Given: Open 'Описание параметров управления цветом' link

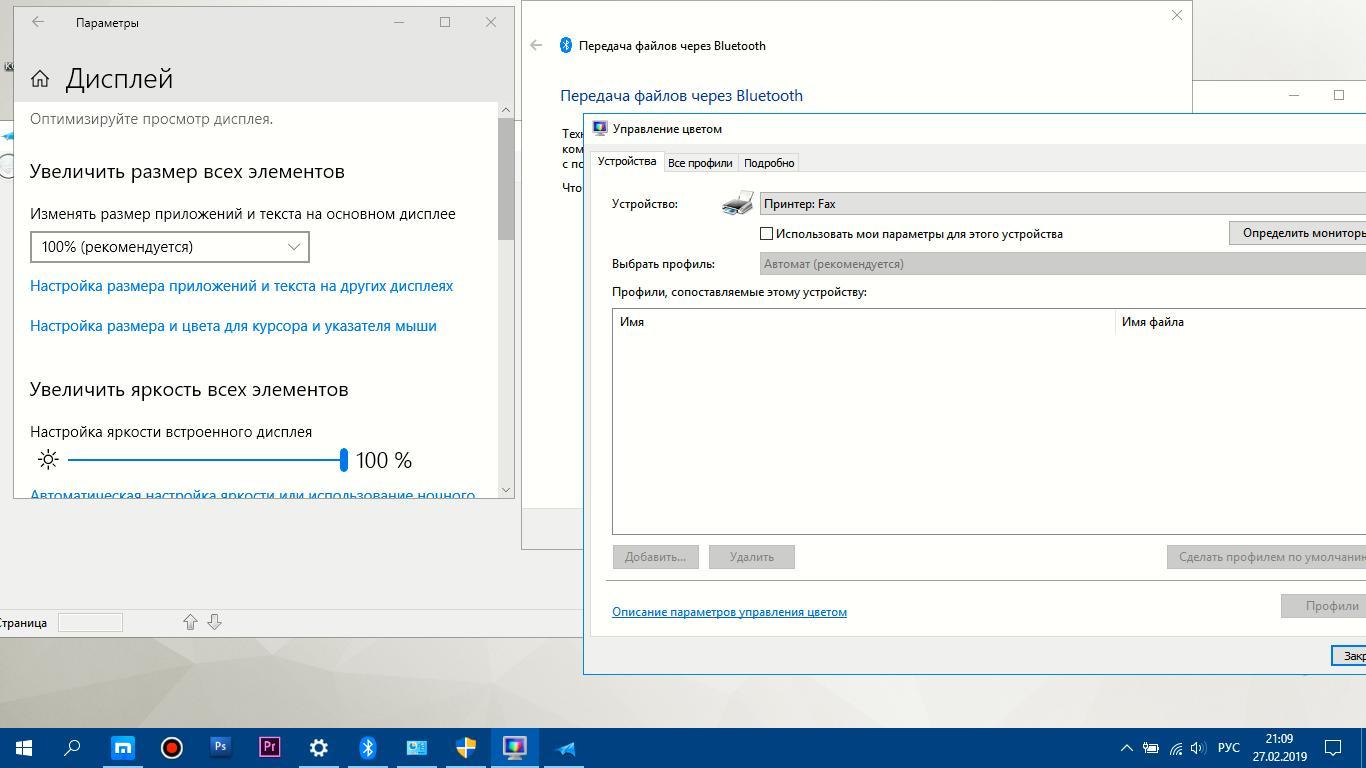Looking at the screenshot, I should (x=729, y=612).
